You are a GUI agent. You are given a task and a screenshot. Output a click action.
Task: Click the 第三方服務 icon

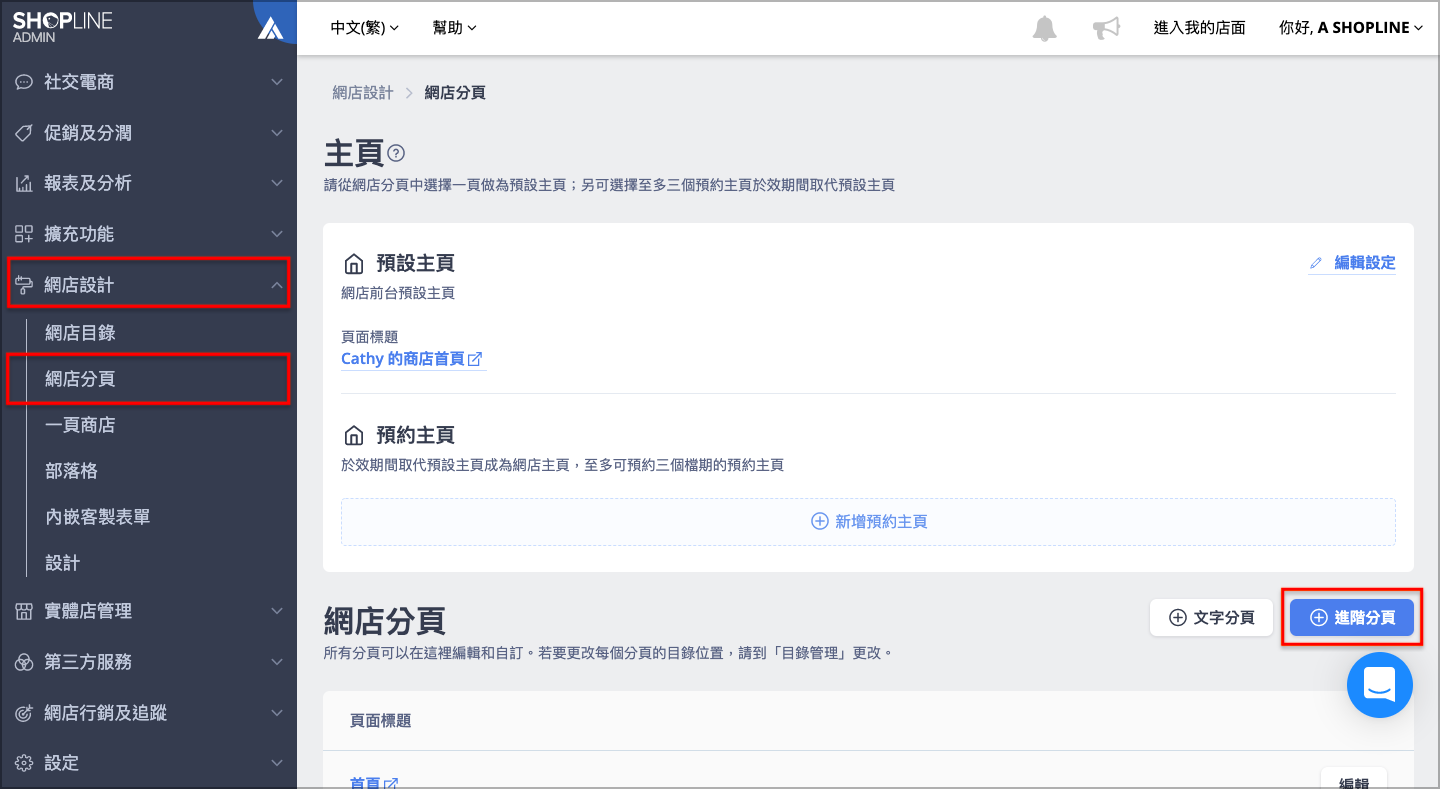[x=24, y=662]
